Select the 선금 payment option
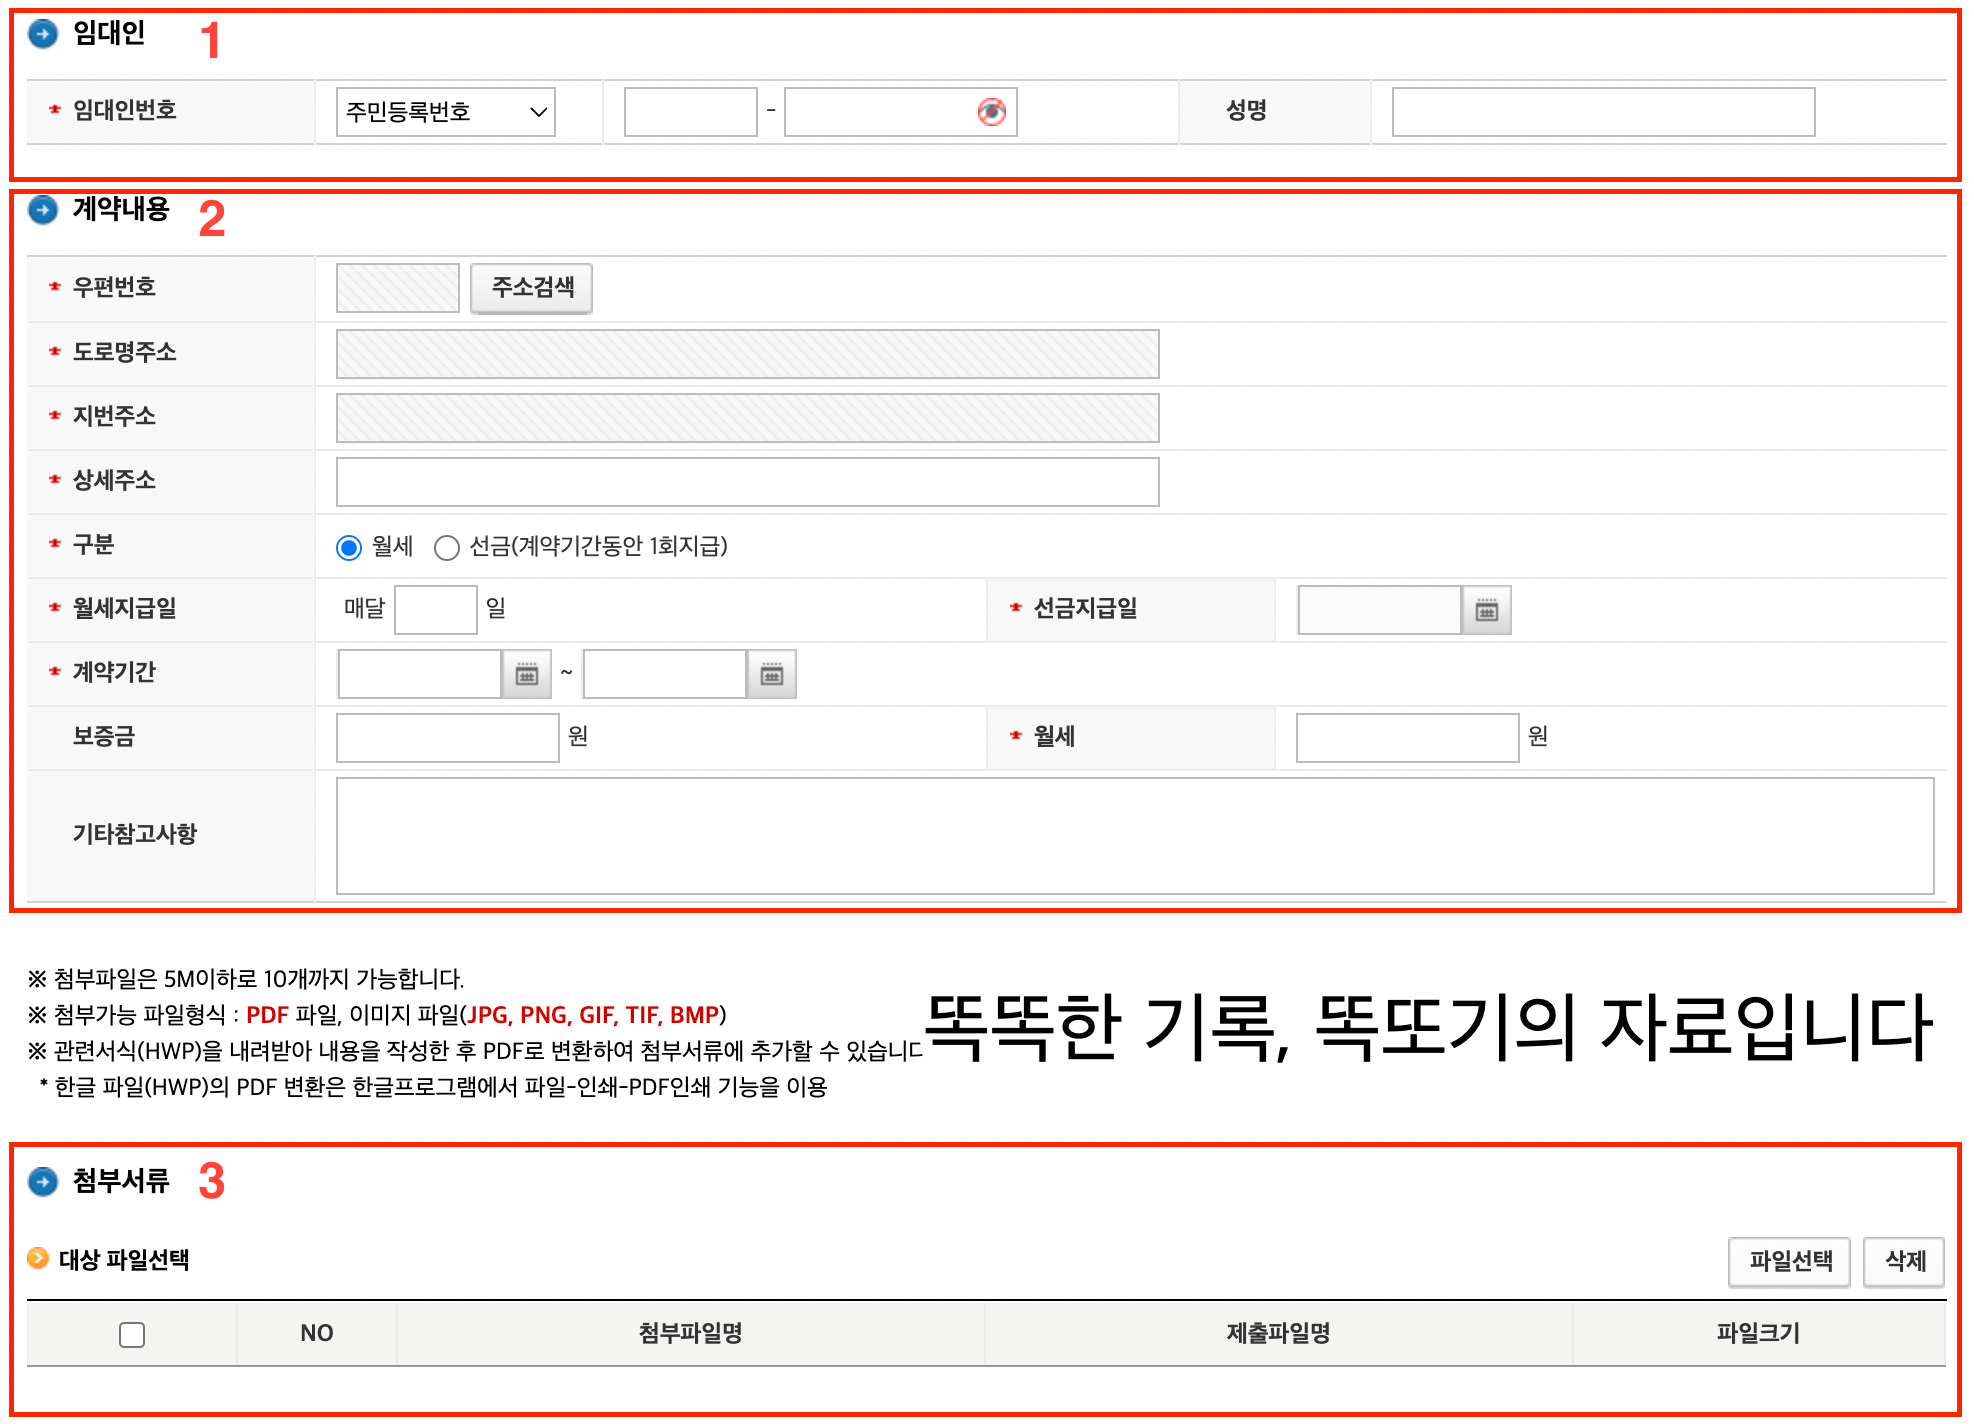The image size is (1974, 1424). click(x=447, y=547)
